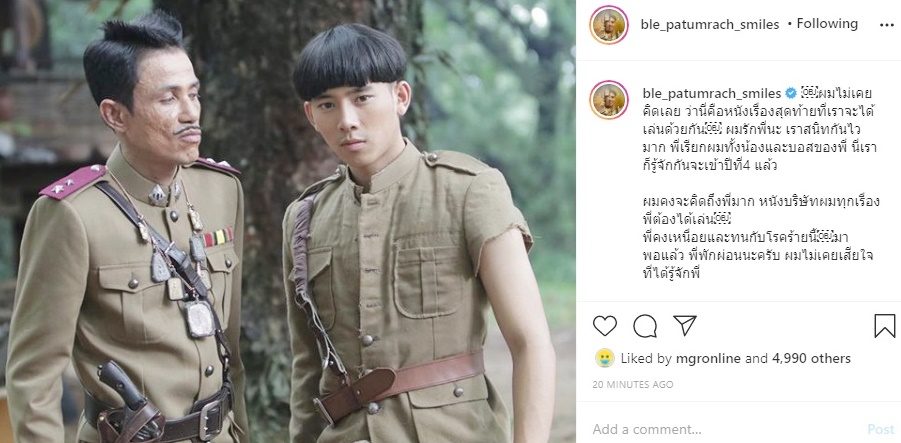The image size is (901, 443).
Task: Share post via paper plane icon
Action: [685, 325]
